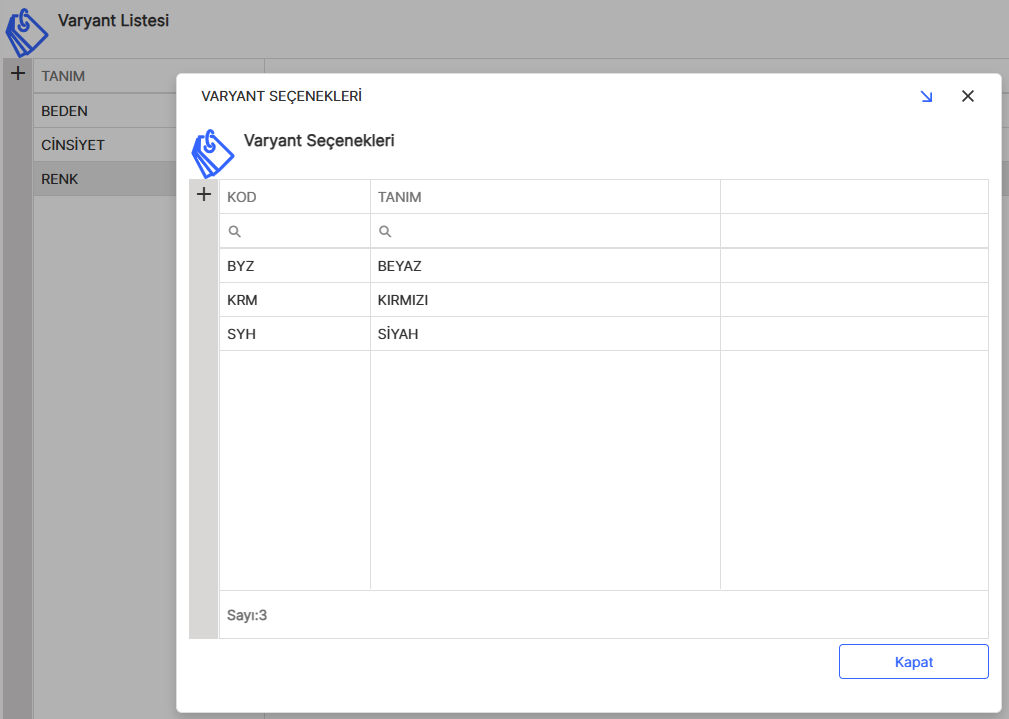
Task: Click the blue resize arrow icon in dialog
Action: pos(926,97)
